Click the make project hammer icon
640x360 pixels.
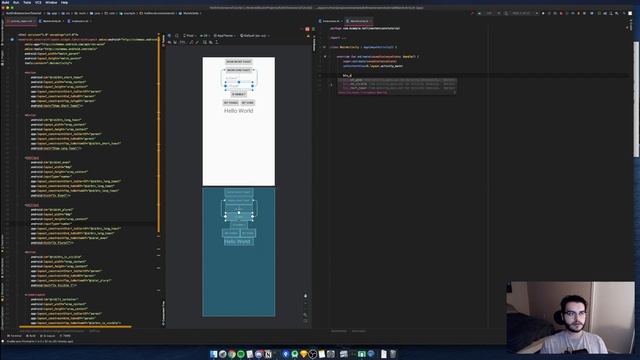pos(472,13)
